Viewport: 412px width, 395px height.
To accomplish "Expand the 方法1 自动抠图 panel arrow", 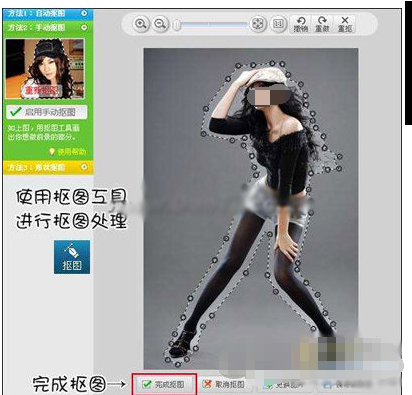I will [84, 13].
